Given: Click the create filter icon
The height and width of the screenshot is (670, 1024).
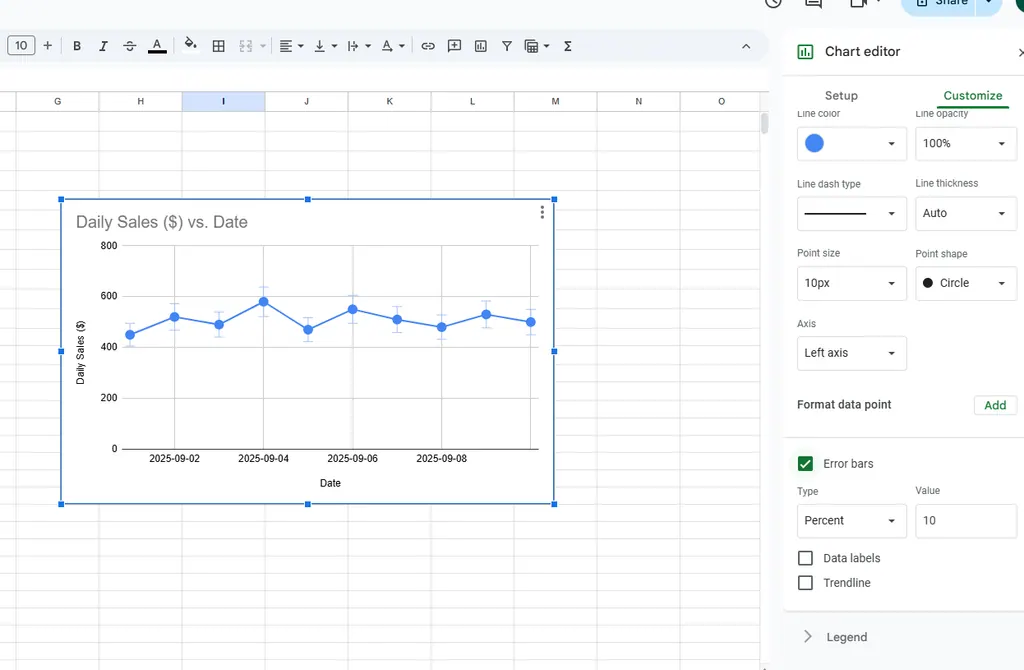Looking at the screenshot, I should point(507,46).
